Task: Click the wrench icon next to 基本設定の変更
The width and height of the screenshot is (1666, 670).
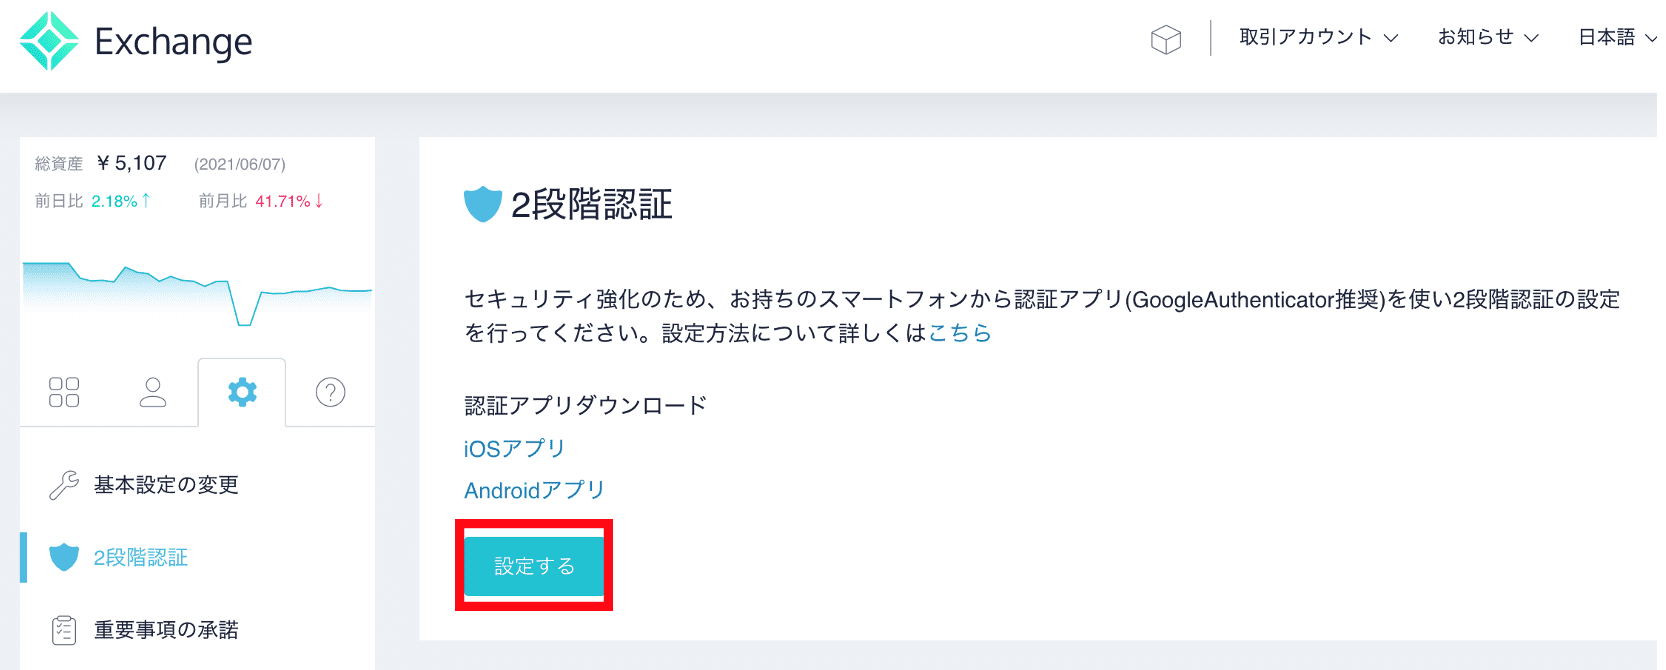Action: click(62, 484)
